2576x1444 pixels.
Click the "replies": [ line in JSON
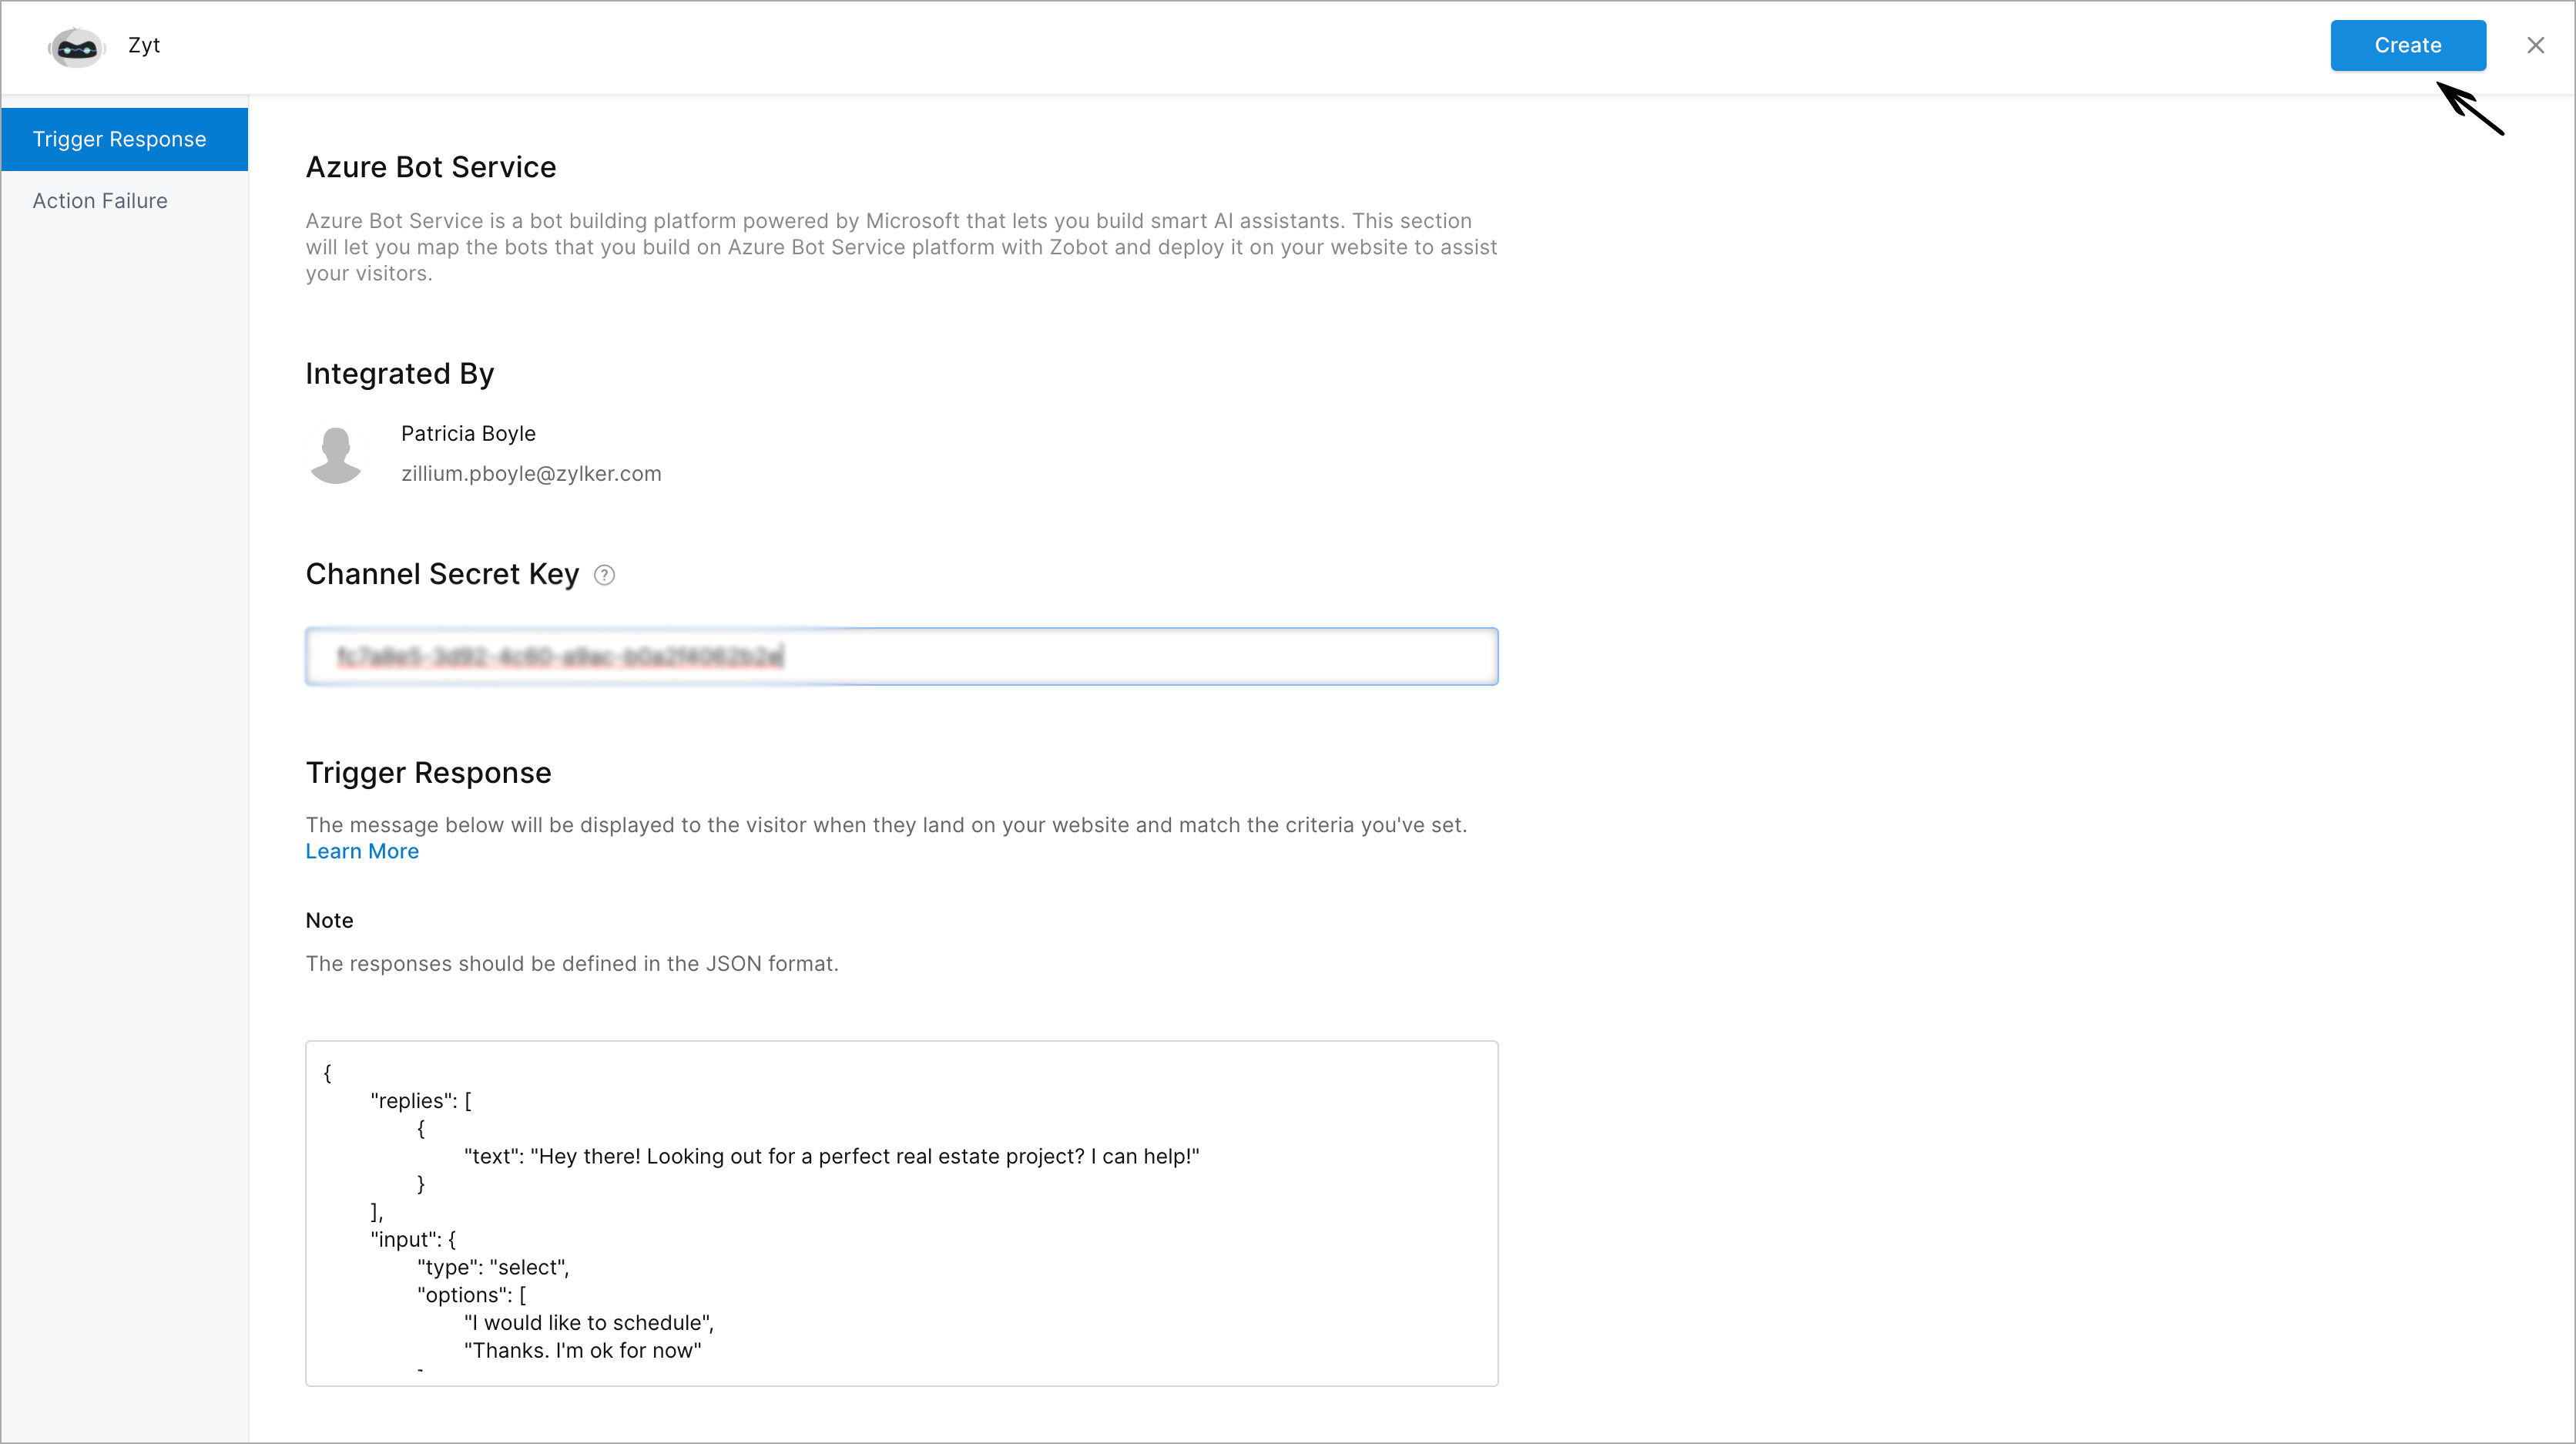tap(421, 1101)
